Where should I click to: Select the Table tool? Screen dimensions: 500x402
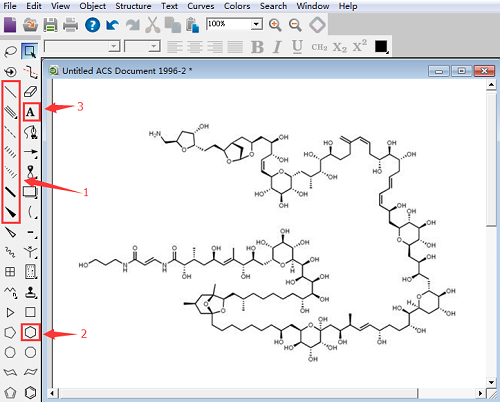coord(10,272)
